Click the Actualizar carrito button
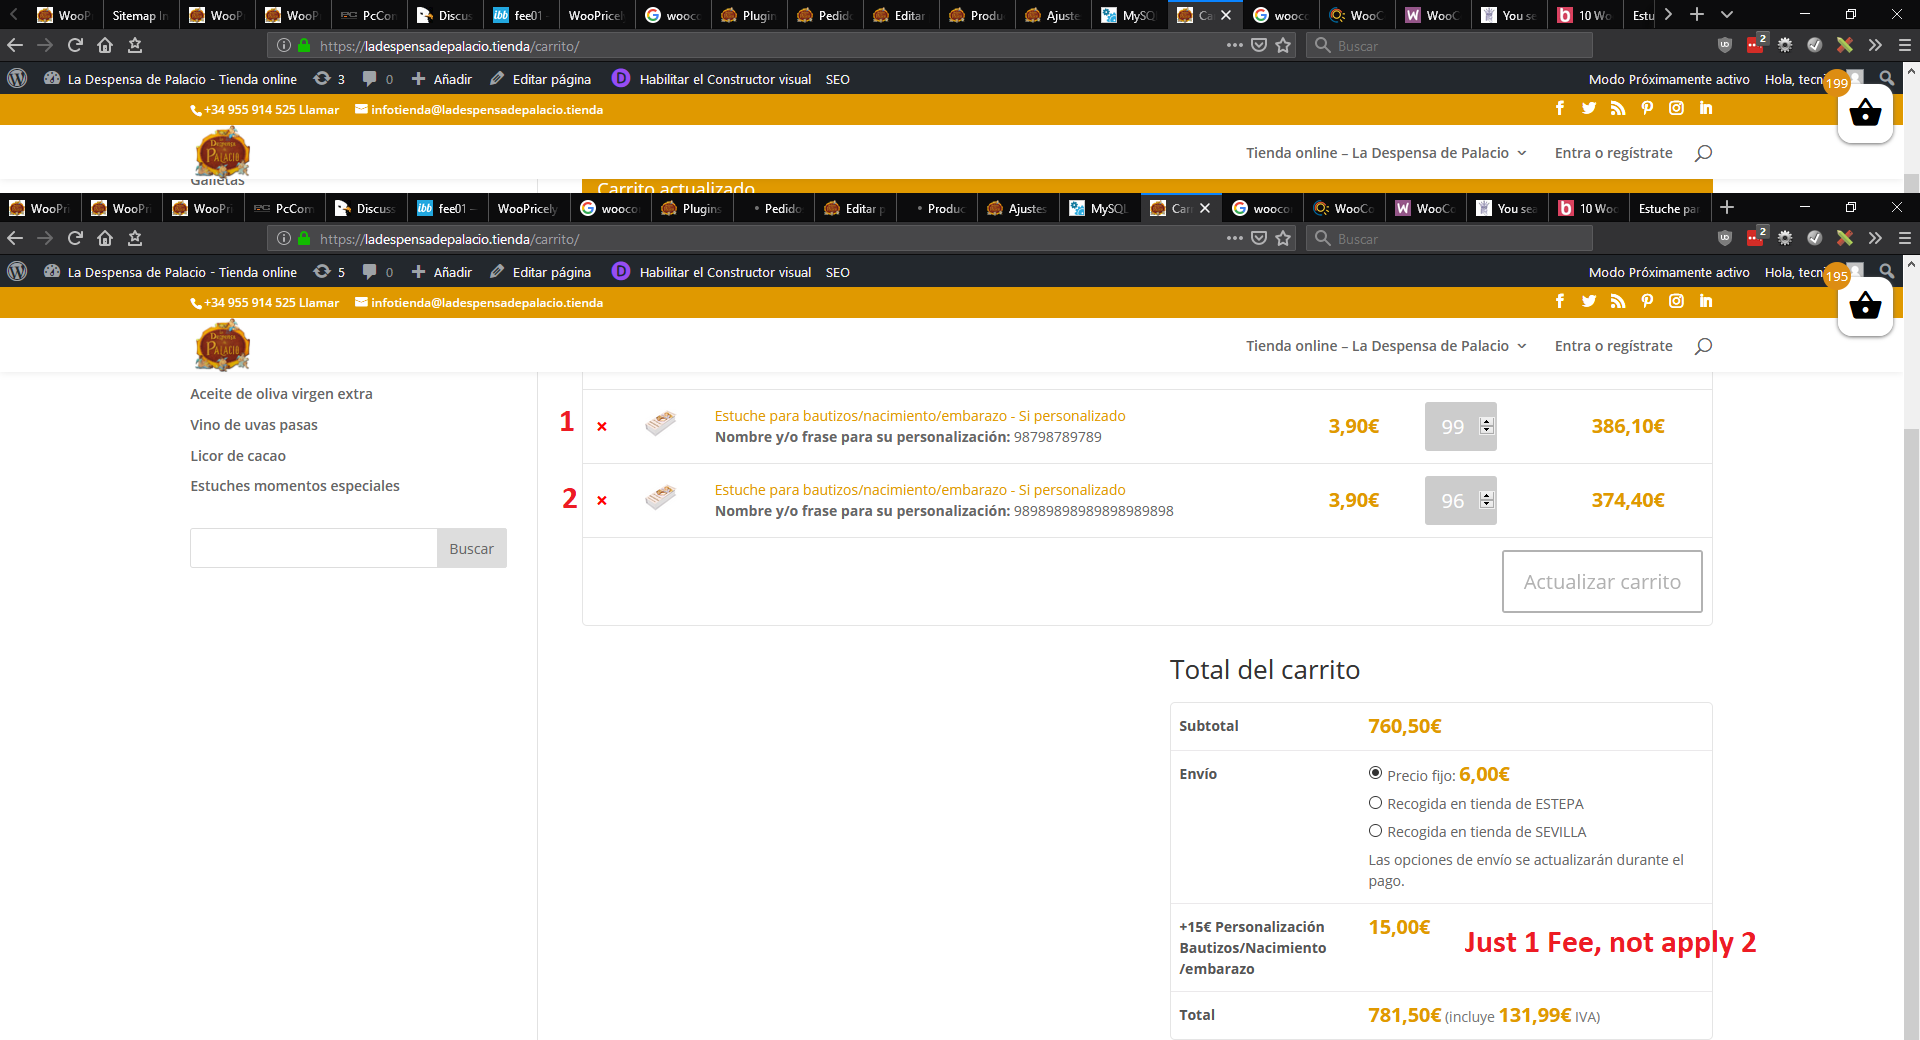The height and width of the screenshot is (1040, 1920). pyautogui.click(x=1602, y=581)
